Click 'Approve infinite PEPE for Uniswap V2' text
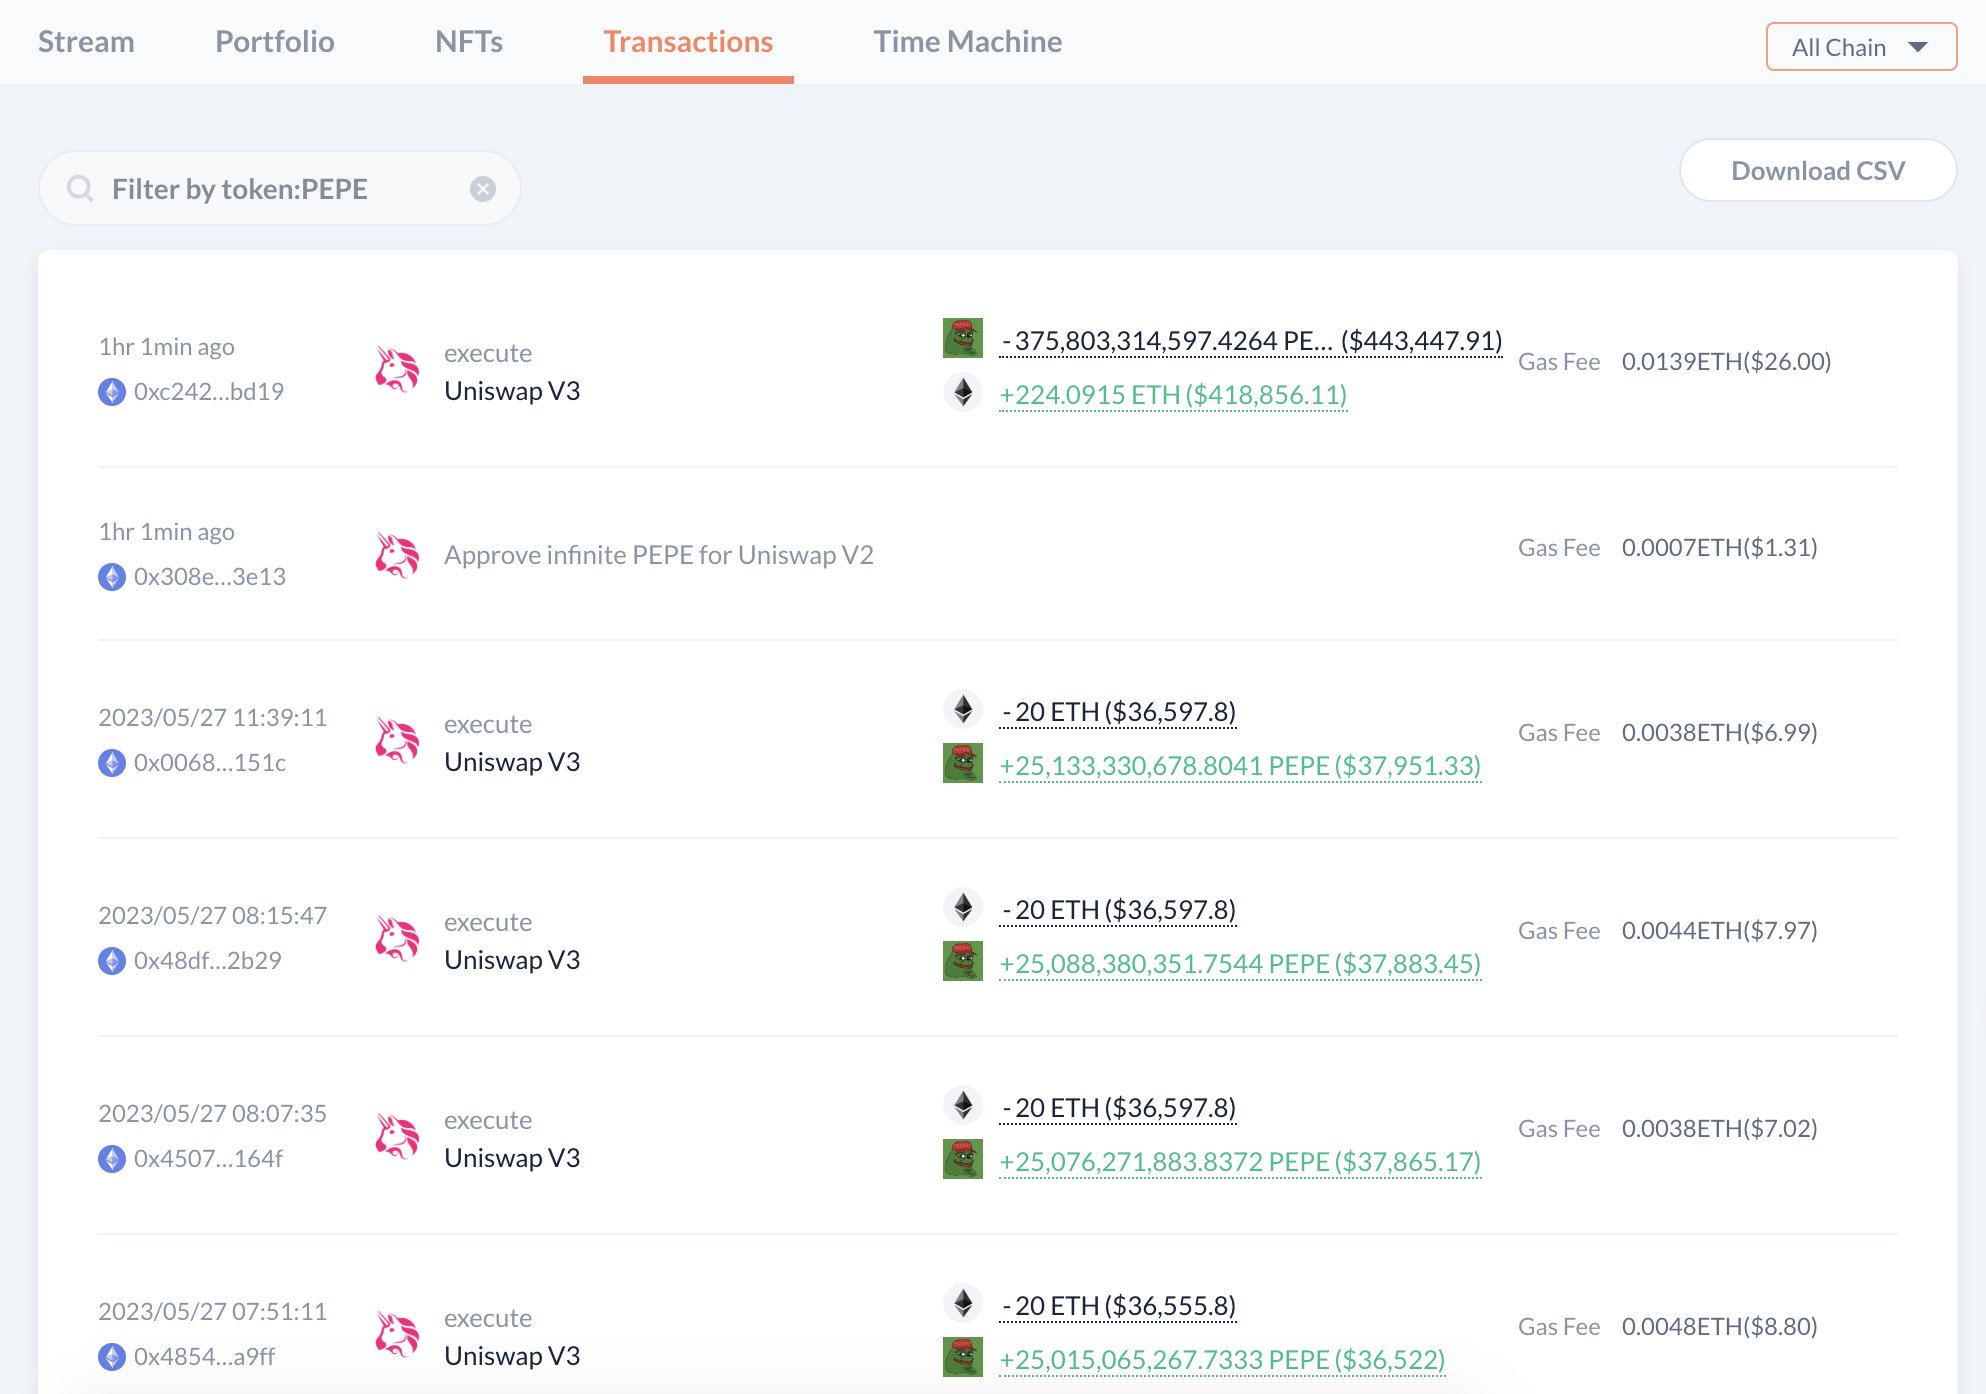 (659, 555)
